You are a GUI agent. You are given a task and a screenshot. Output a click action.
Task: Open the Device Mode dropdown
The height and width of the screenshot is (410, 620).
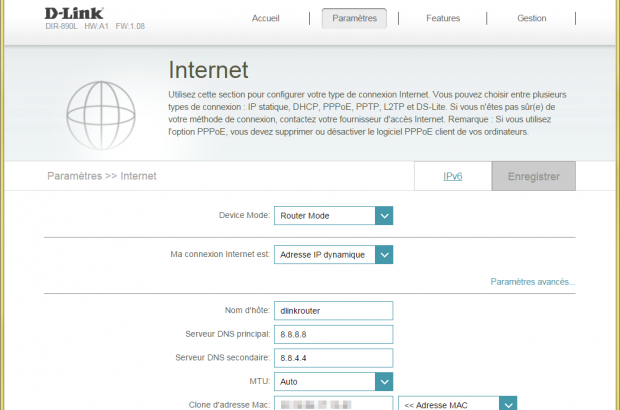(x=383, y=215)
